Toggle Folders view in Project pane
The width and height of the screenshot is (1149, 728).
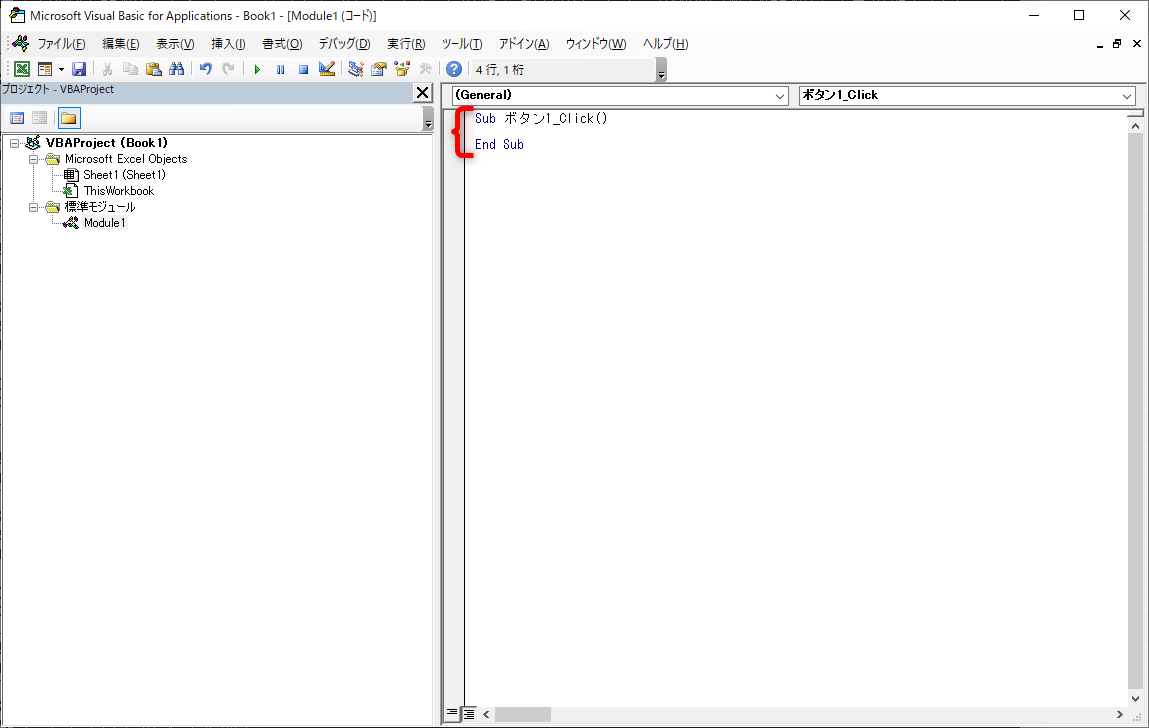69,118
